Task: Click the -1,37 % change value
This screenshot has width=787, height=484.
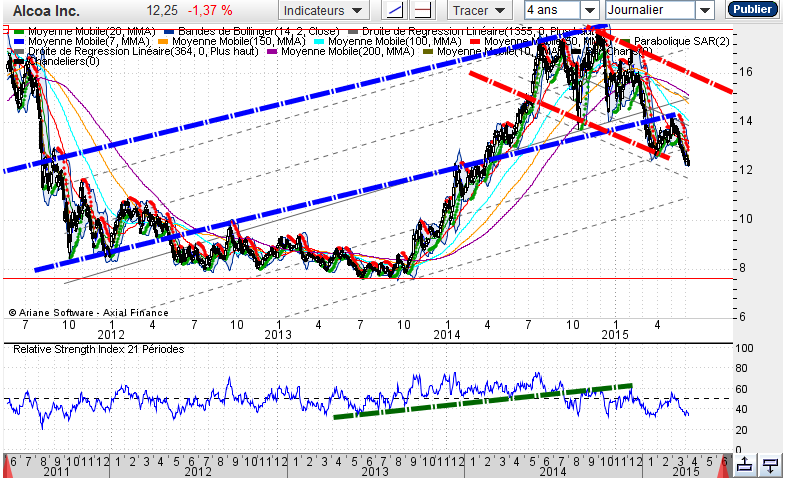Action: (x=210, y=10)
